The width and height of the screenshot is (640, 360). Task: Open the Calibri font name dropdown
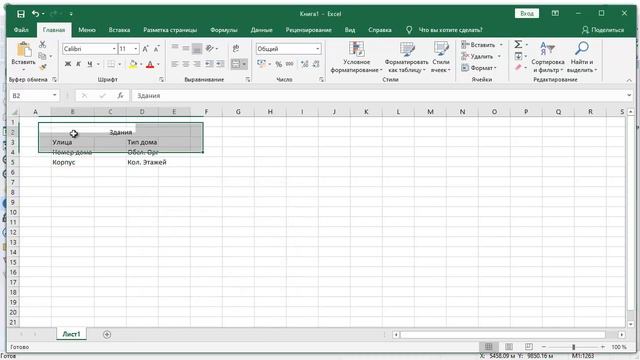[114, 49]
